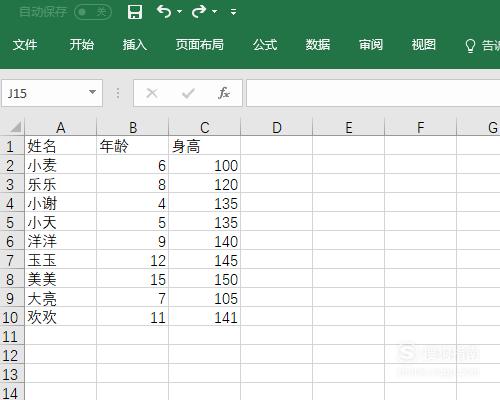Click height cell with value 145
The width and height of the screenshot is (500, 400).
pos(205,260)
